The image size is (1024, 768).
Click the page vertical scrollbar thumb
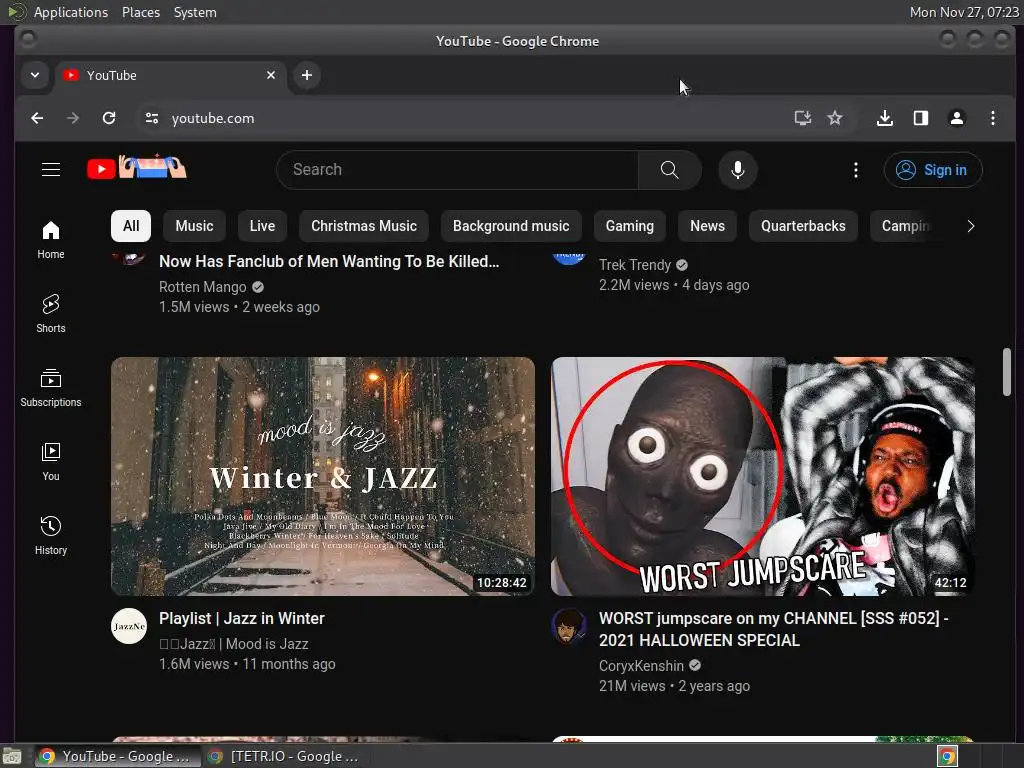point(1006,372)
